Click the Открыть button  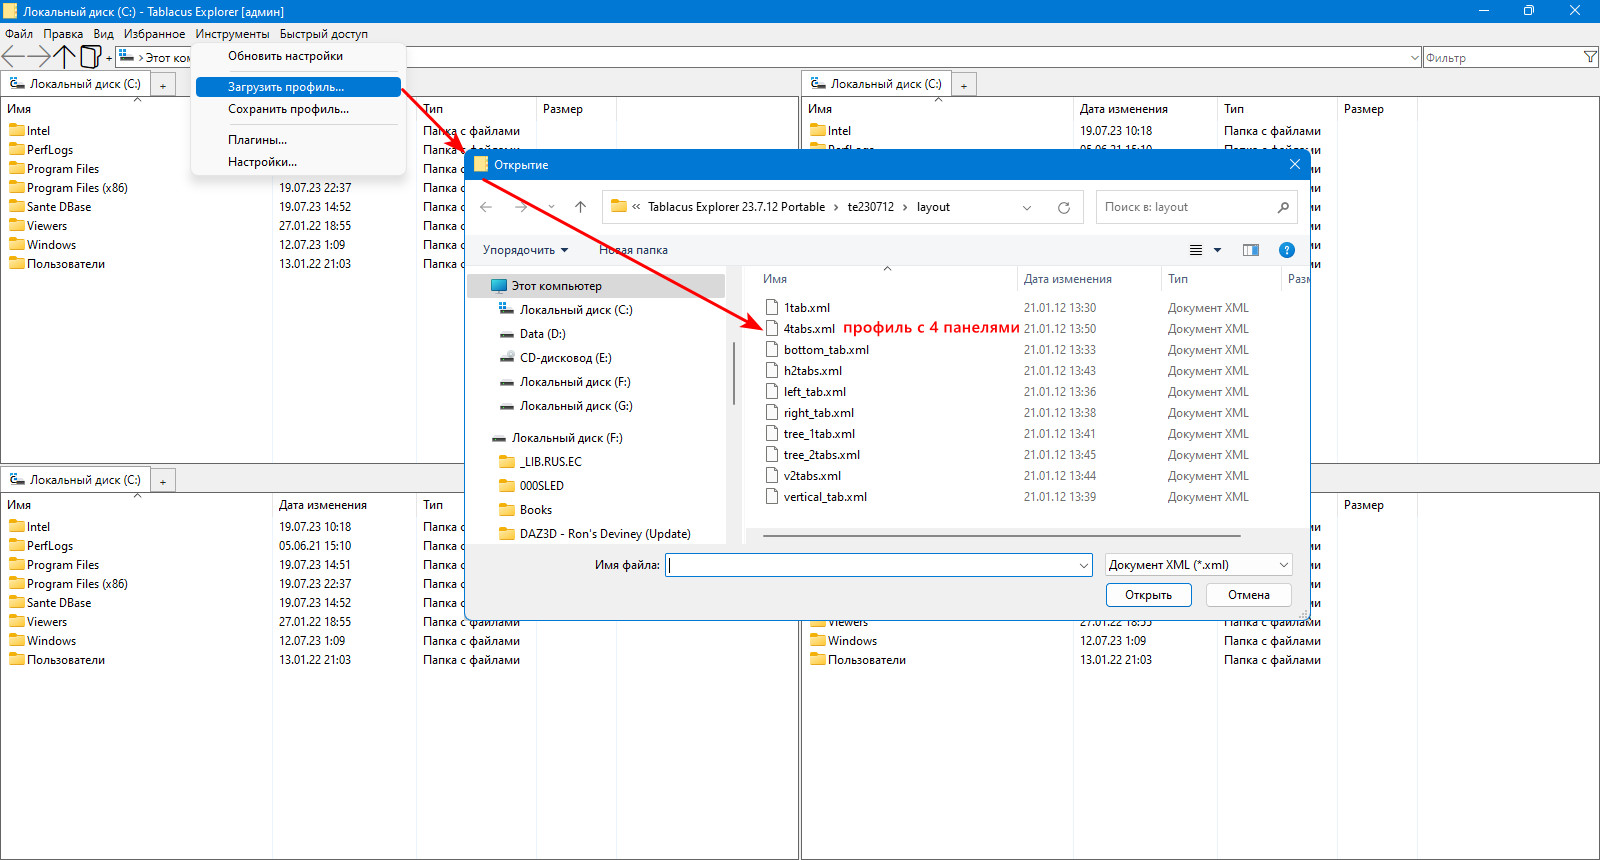coord(1148,595)
